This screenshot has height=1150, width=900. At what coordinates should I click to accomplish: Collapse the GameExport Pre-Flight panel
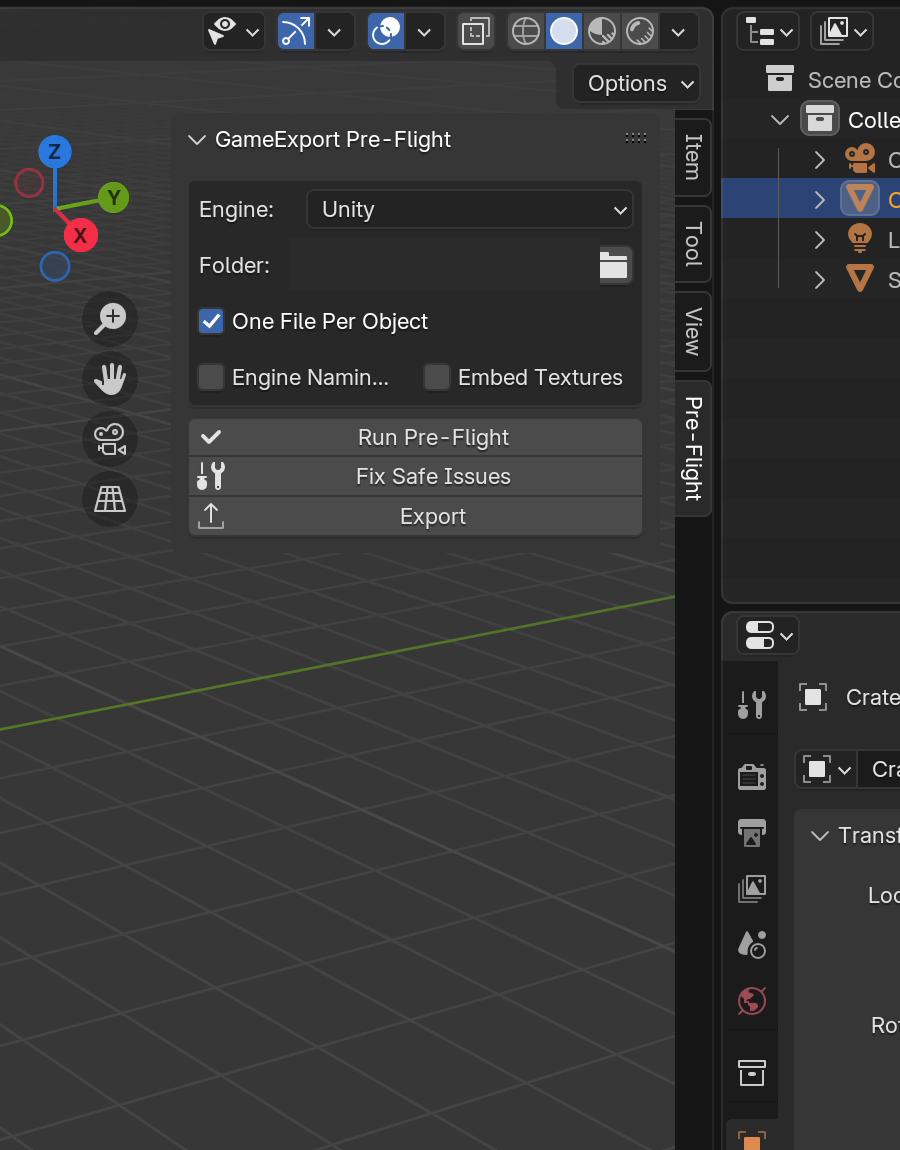(x=197, y=139)
